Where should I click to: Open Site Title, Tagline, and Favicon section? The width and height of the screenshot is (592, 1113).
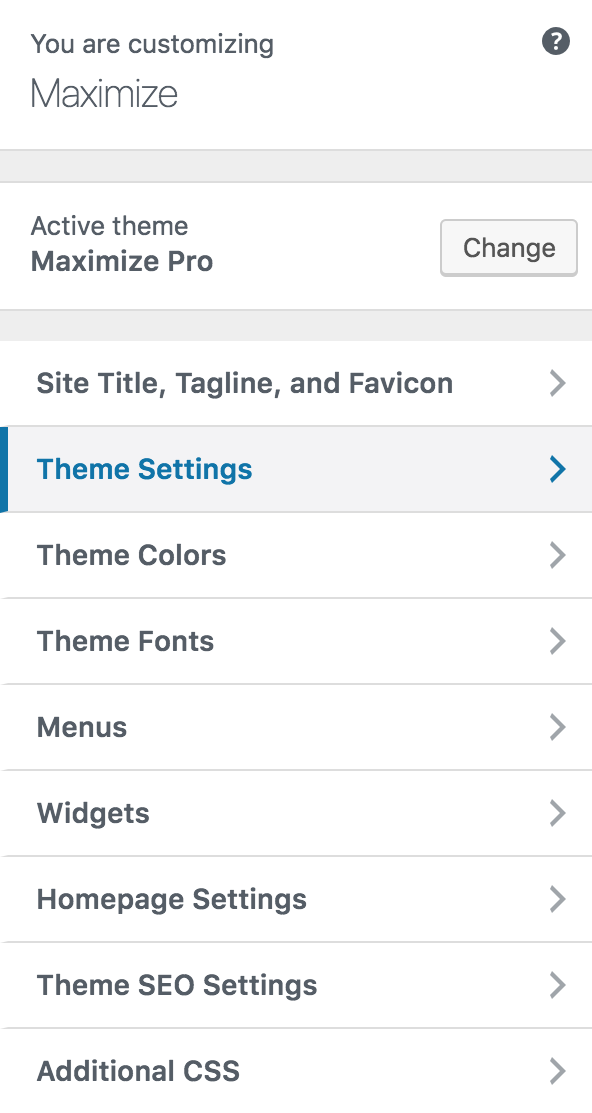point(296,383)
